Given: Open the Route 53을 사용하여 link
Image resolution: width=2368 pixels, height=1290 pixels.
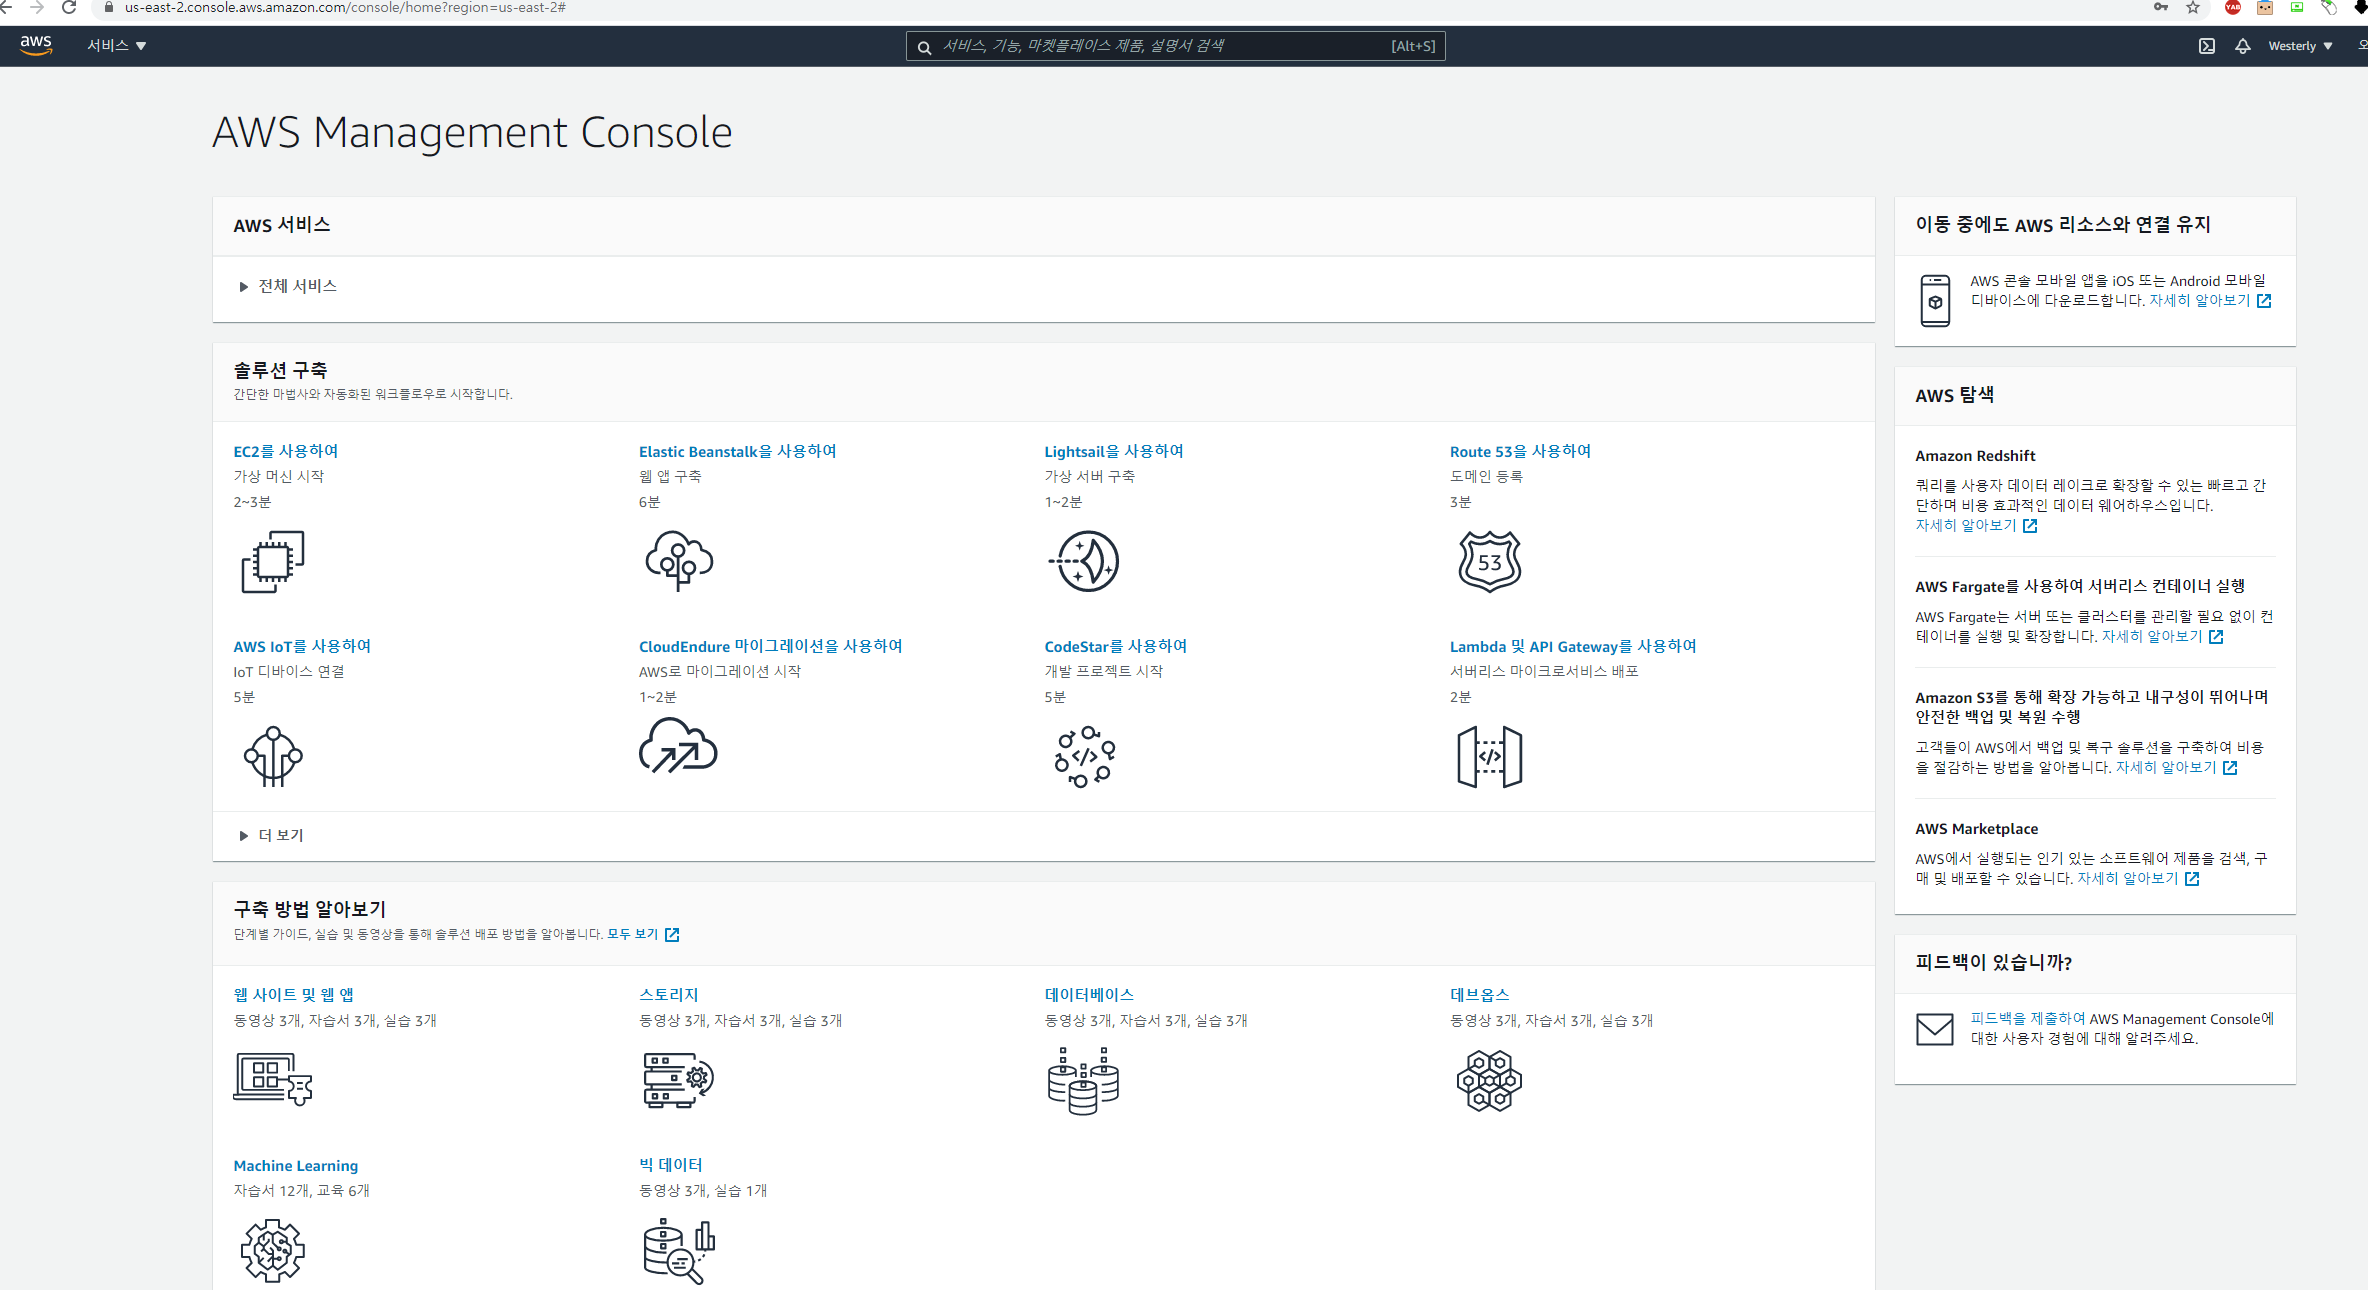Looking at the screenshot, I should click(x=1520, y=451).
